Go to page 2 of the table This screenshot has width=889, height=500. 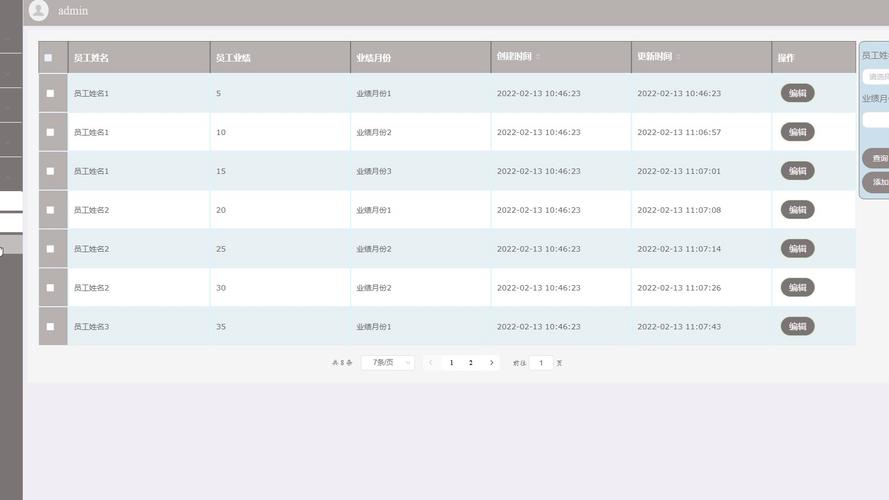[x=471, y=363]
